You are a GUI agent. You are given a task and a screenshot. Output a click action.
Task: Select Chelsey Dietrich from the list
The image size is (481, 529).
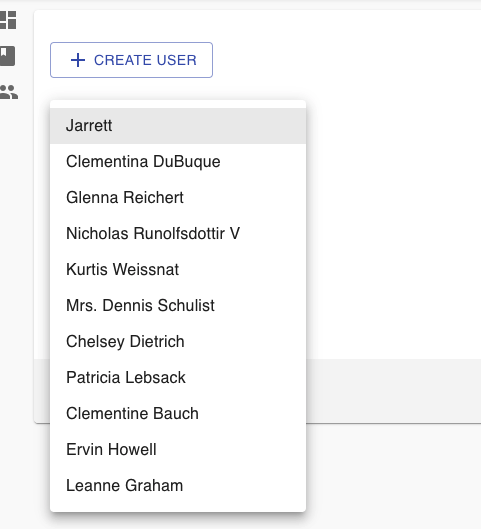[178, 342]
